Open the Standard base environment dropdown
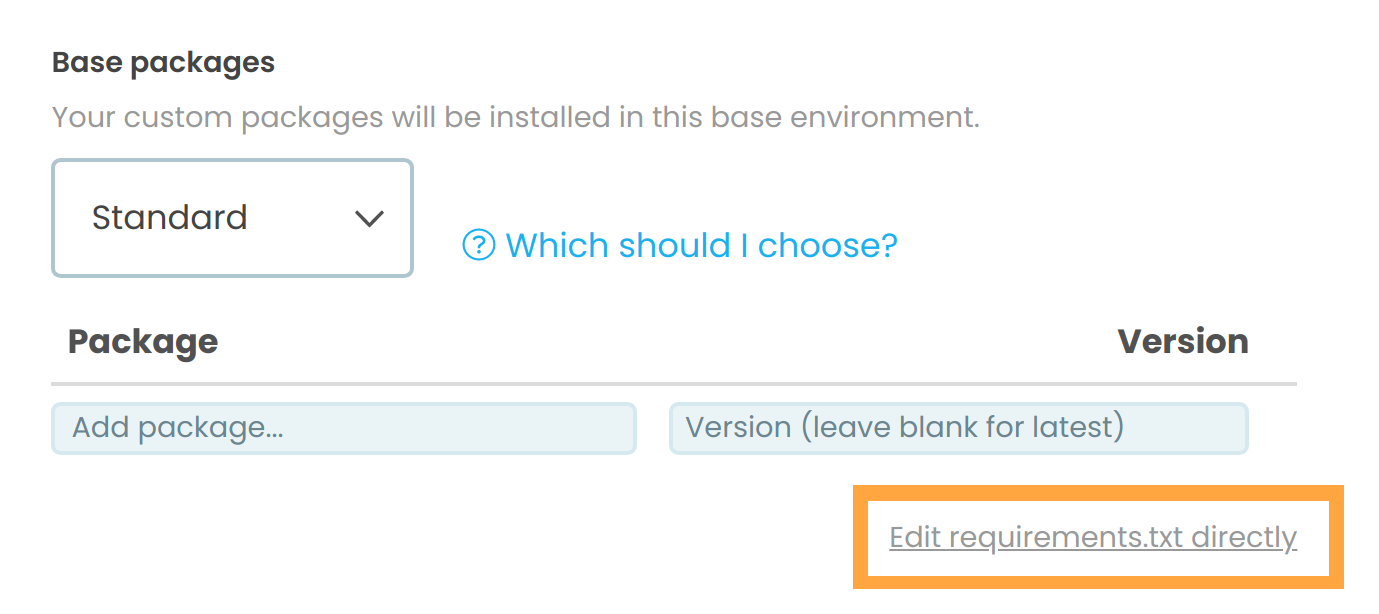The image size is (1379, 614). 232,218
